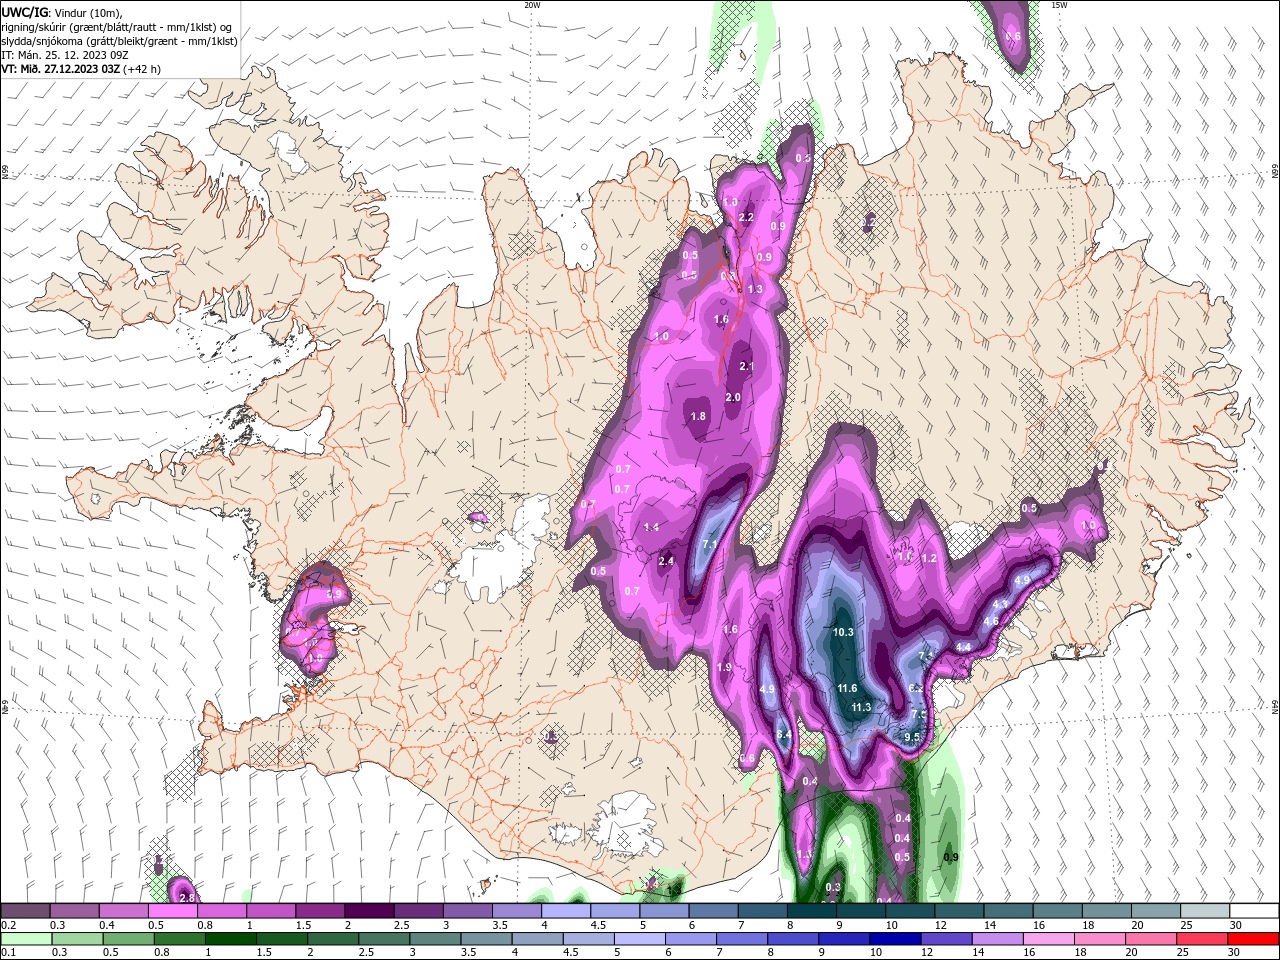Click the 10.3 precipitation value on the map
Screen dimensions: 1280x960
[x=843, y=632]
